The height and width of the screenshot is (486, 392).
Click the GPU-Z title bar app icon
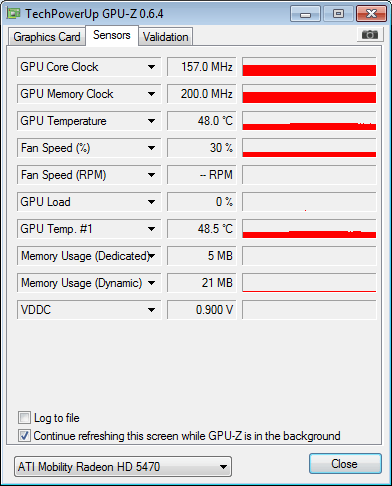point(14,14)
